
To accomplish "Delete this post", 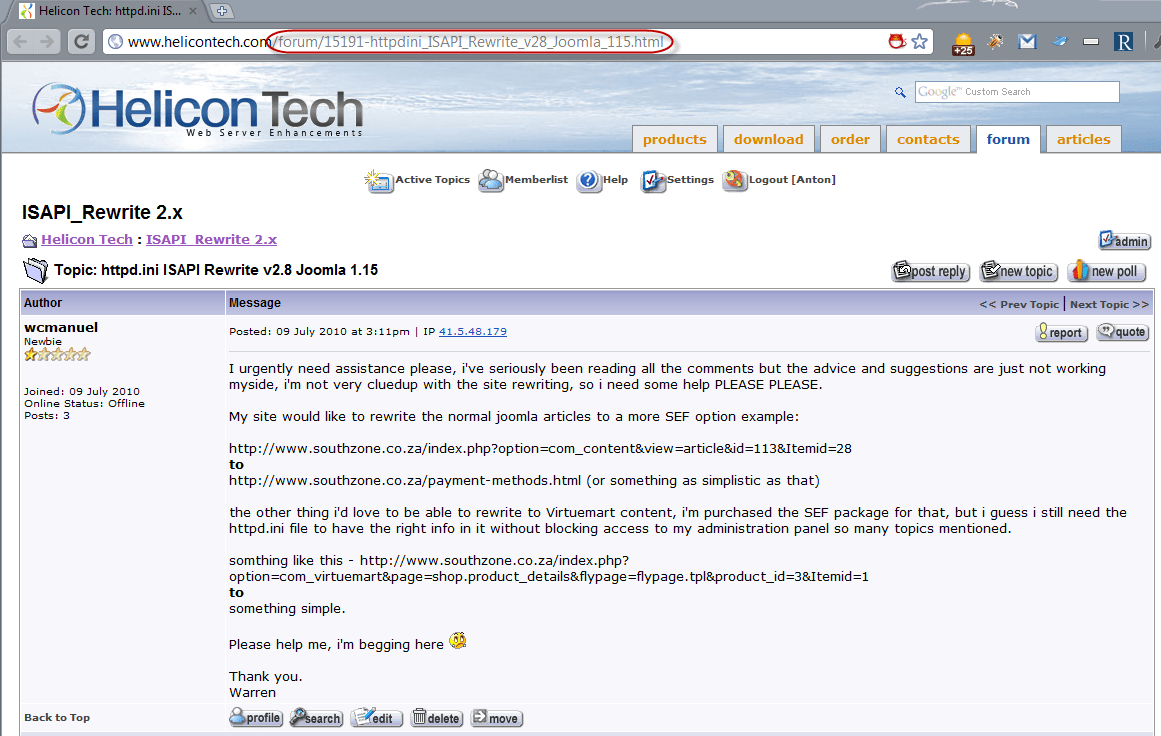I will click(437, 717).
